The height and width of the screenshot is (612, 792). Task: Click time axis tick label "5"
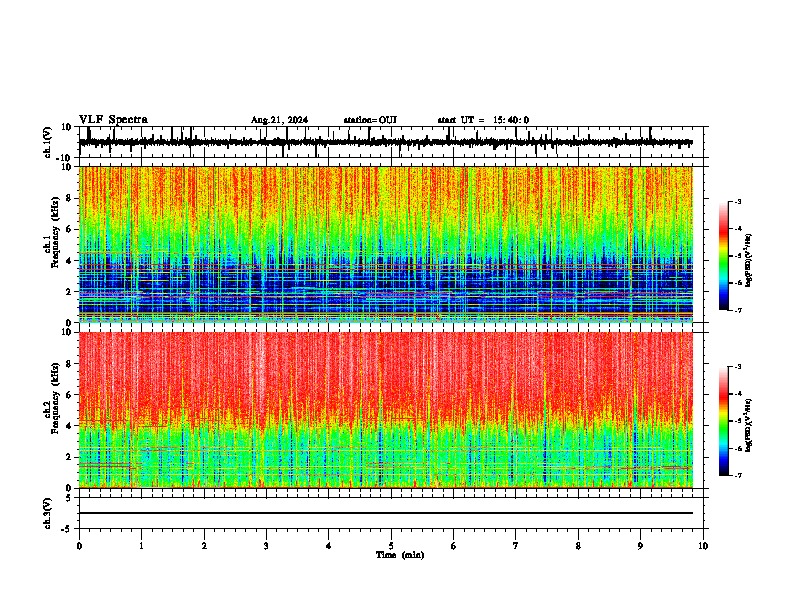pos(391,546)
